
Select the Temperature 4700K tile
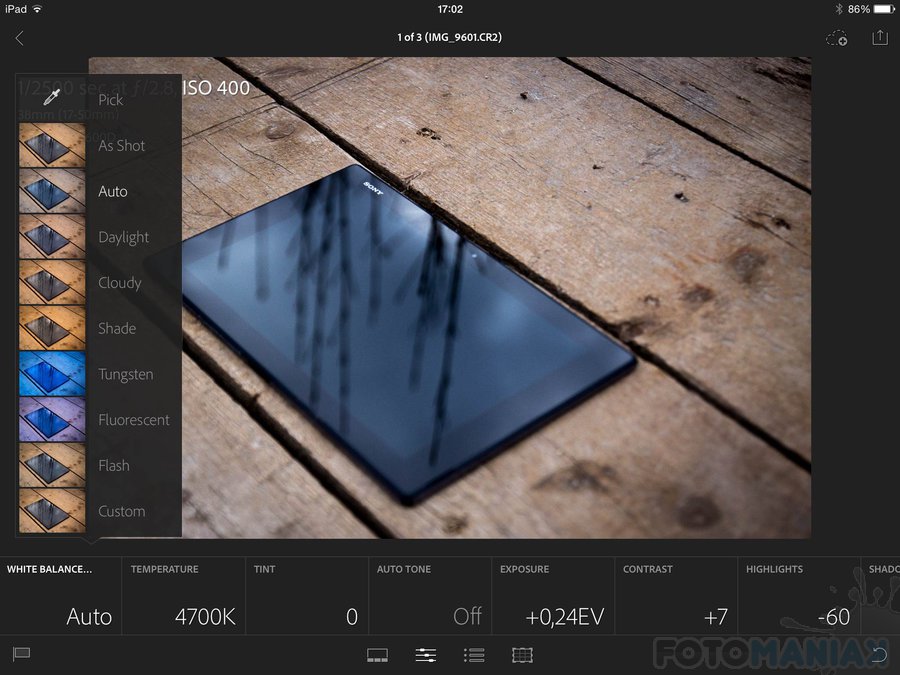[x=184, y=596]
